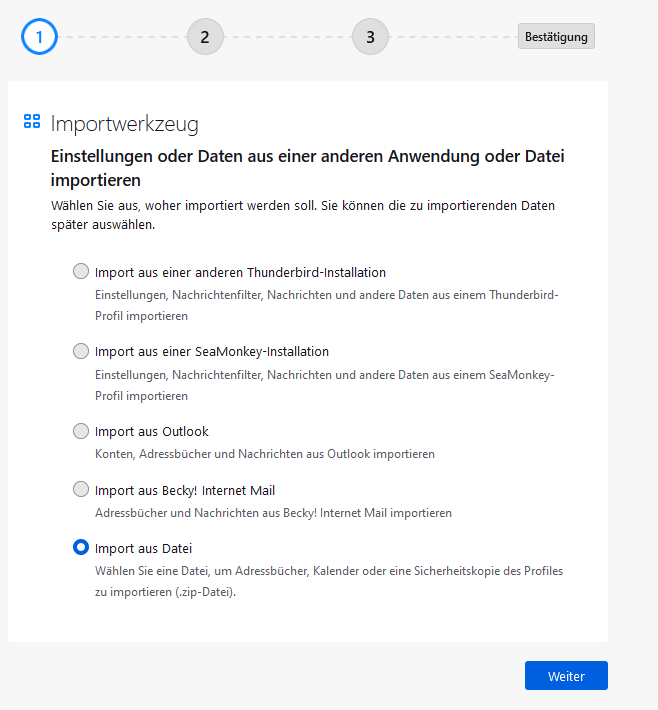
Task: Select radio button for Thunderbird-Installation import
Action: pyautogui.click(x=81, y=271)
